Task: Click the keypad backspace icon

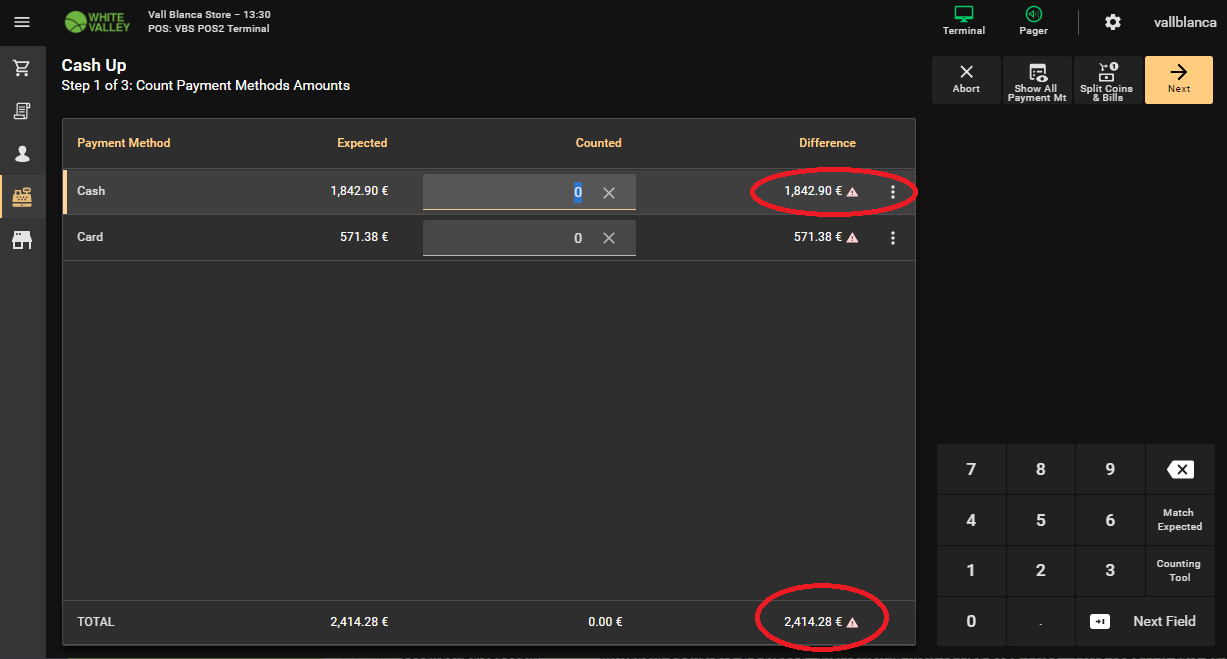Action: (1180, 469)
